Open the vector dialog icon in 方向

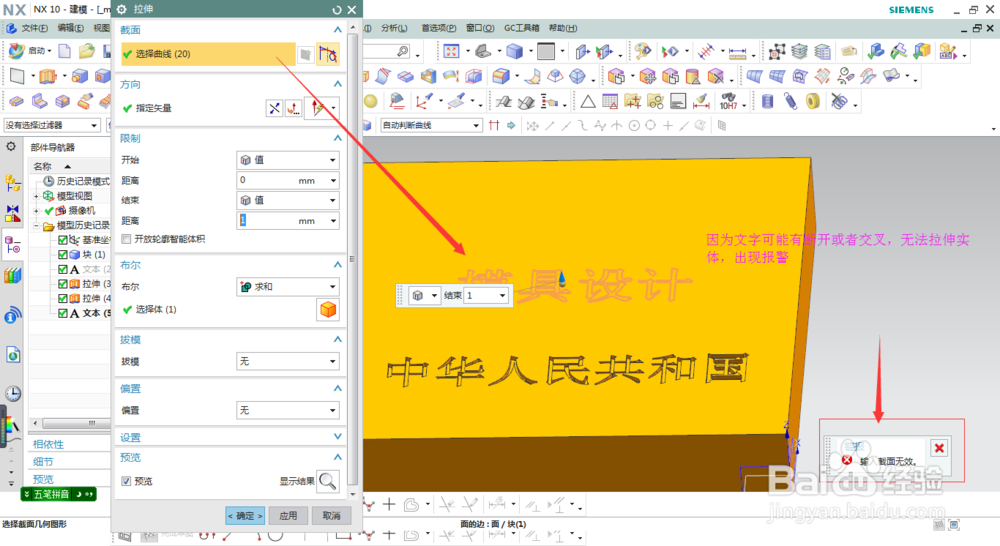point(293,108)
